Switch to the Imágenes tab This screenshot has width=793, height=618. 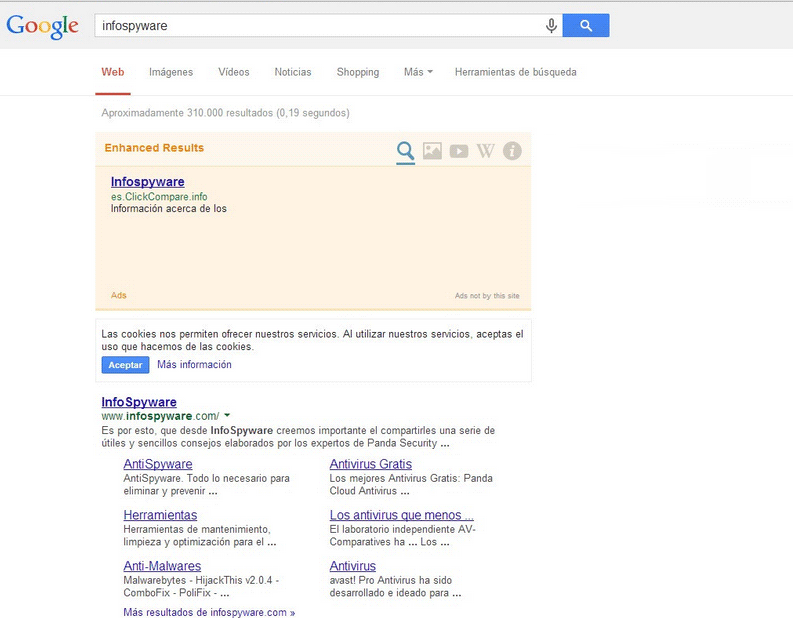tap(171, 72)
